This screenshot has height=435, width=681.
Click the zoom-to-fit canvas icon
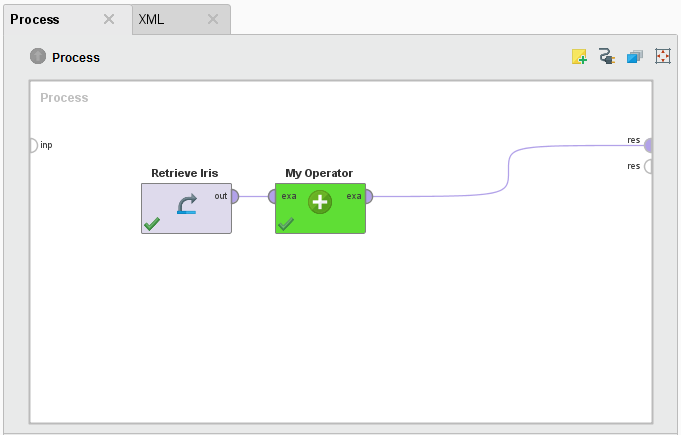662,58
